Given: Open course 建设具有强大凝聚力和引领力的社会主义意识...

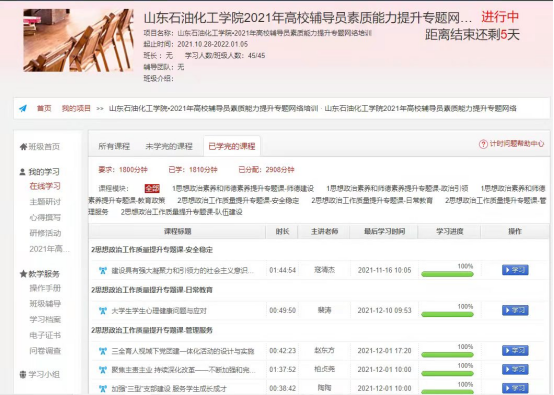Looking at the screenshot, I should pos(182,271).
